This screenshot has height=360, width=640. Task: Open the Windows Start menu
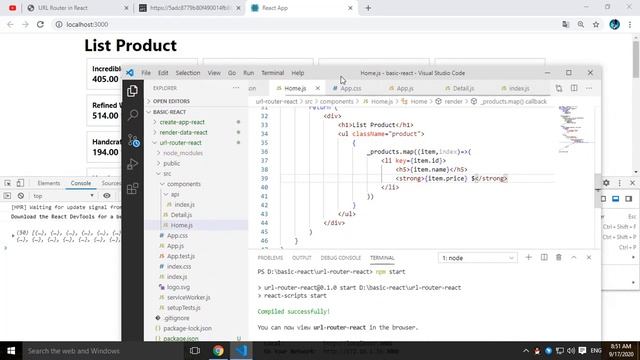coord(11,351)
